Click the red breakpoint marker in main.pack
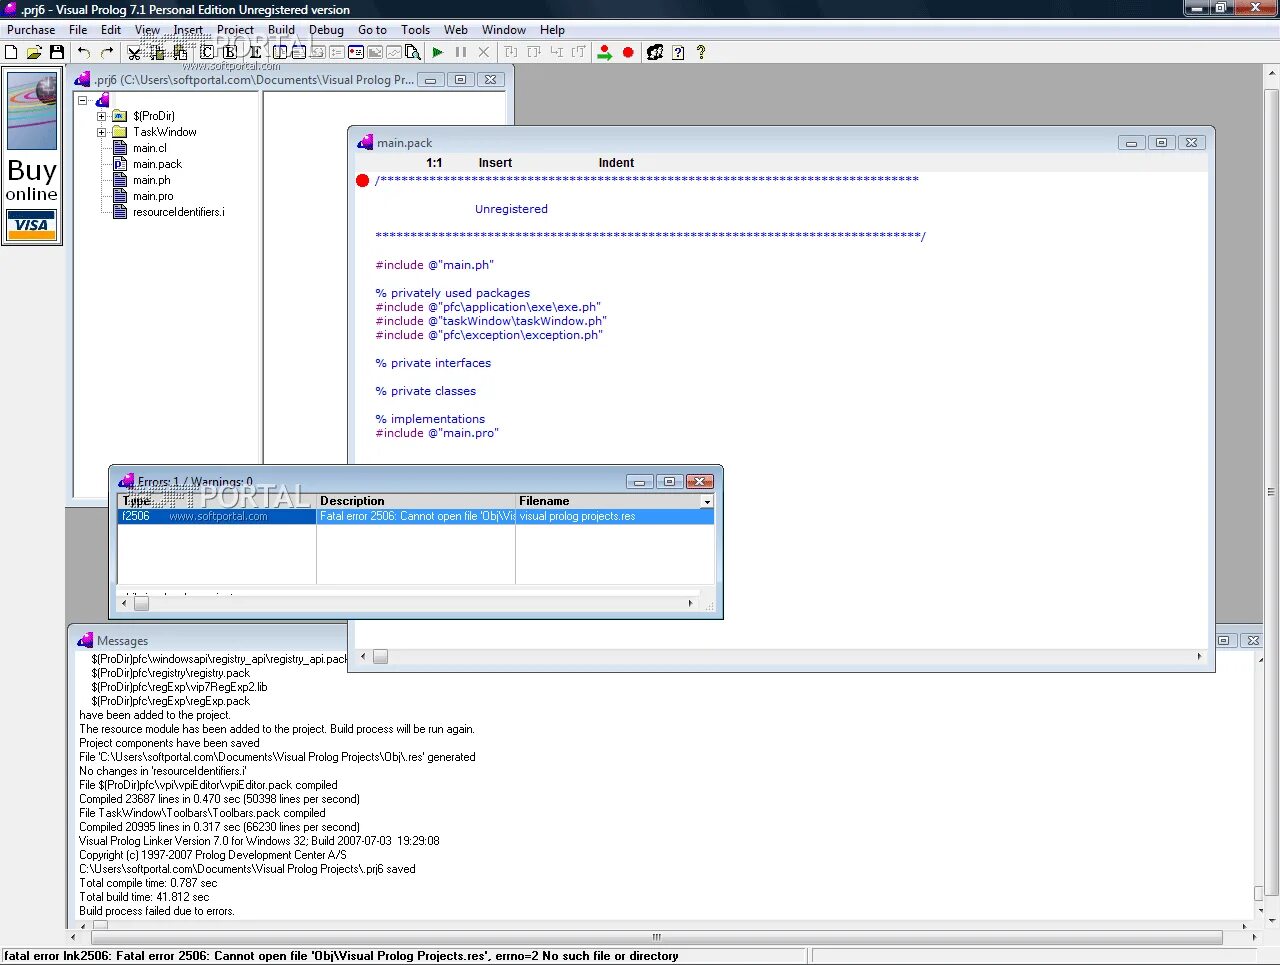Screen dimensions: 1280x965 pos(362,180)
